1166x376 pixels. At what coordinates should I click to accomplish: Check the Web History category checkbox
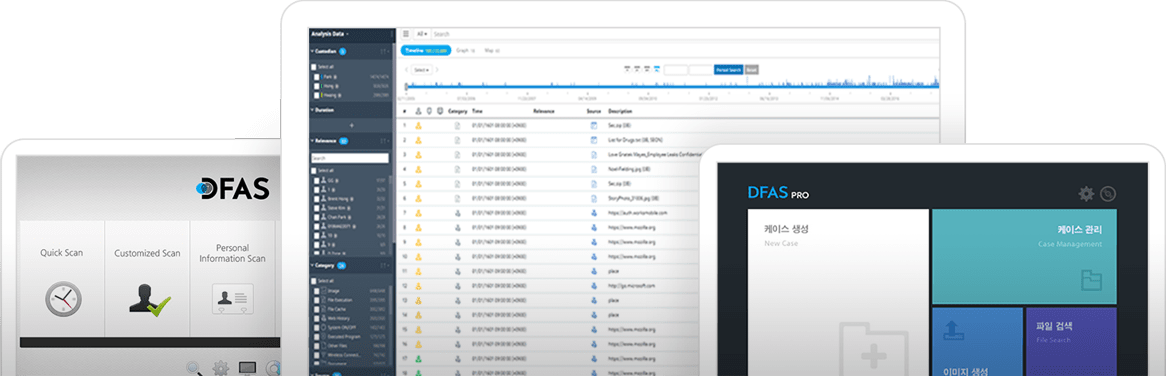click(317, 318)
